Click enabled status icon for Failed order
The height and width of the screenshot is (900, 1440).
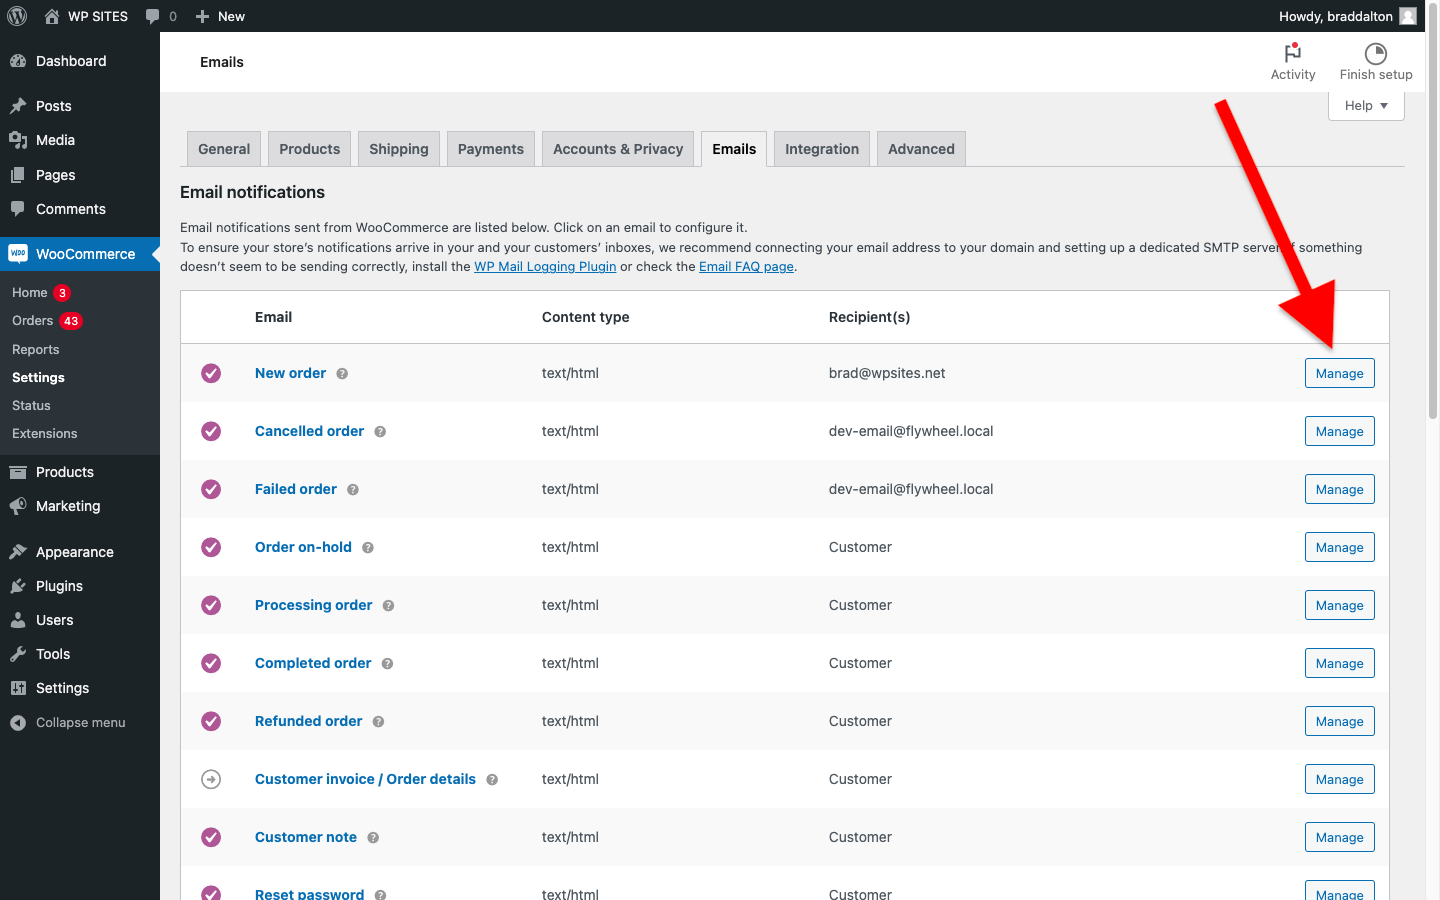point(211,489)
